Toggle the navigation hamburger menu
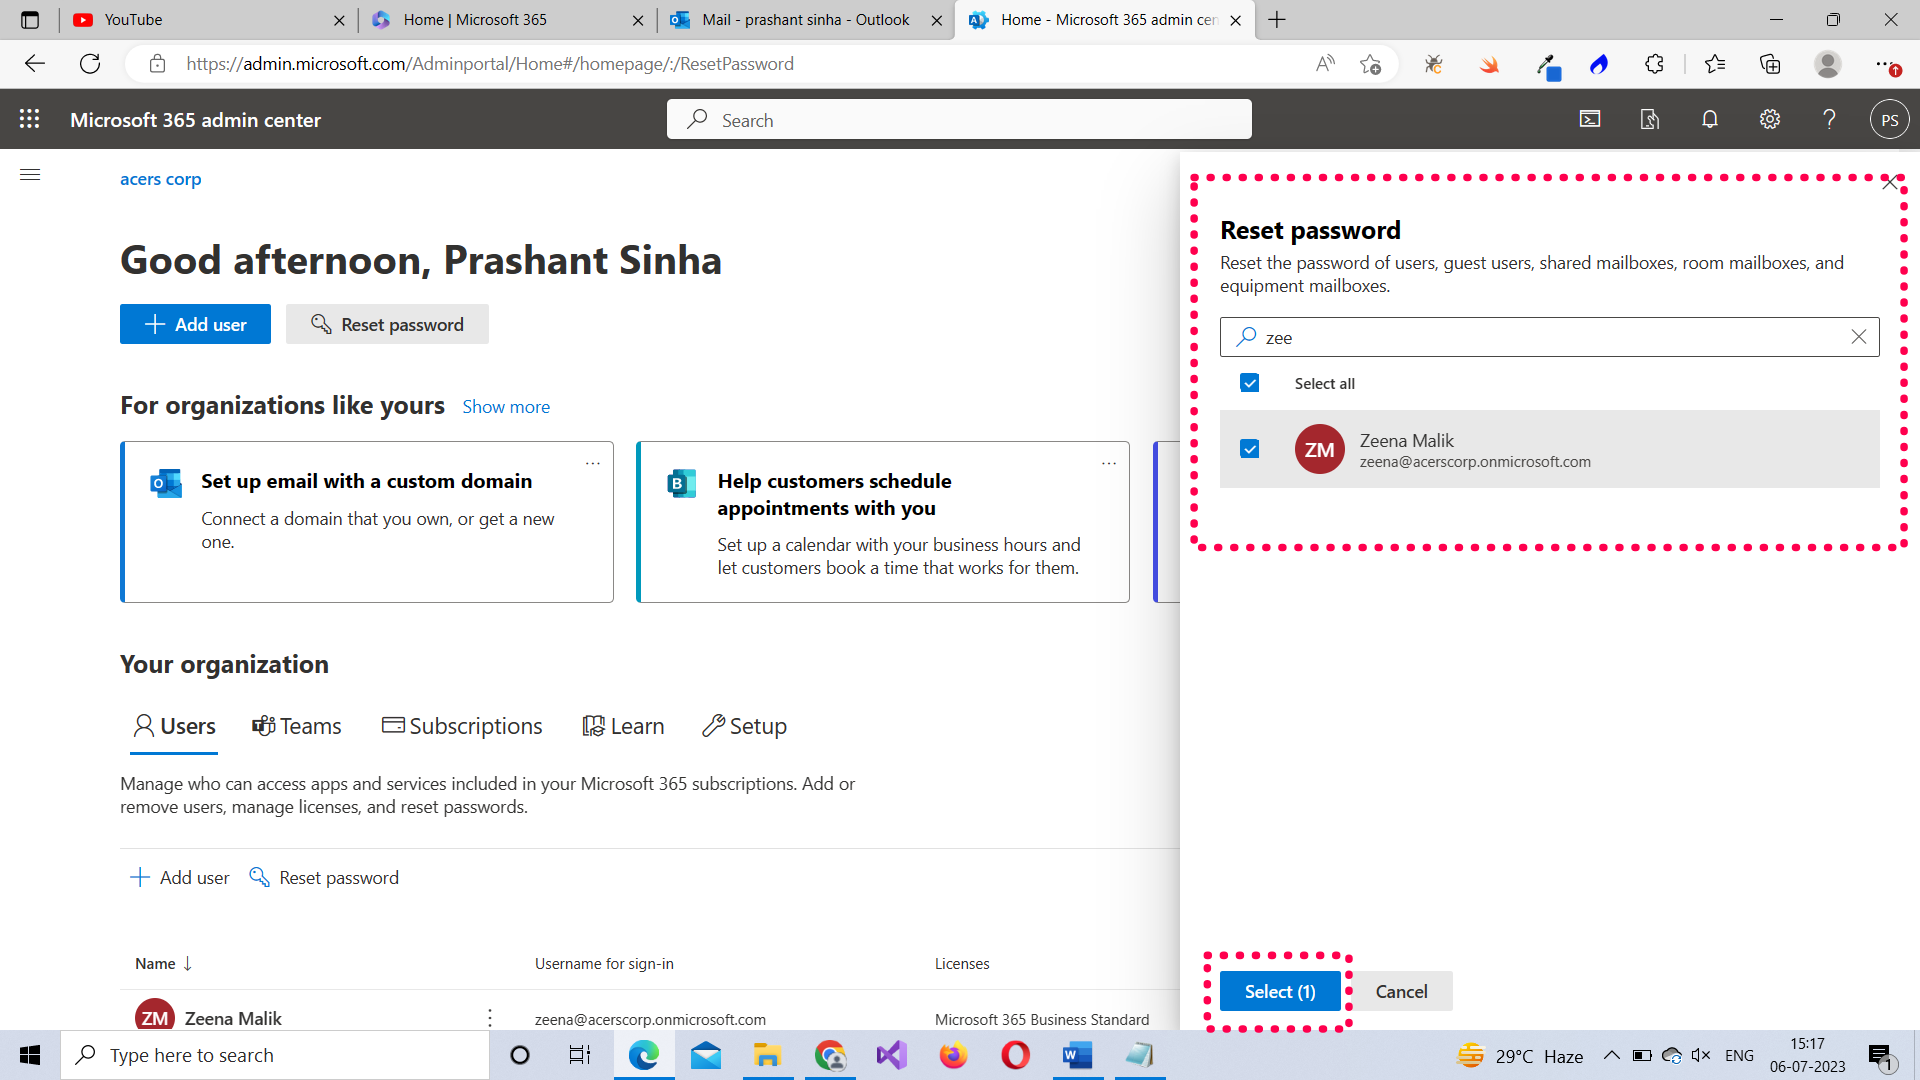Screen dimensions: 1920x1080 point(30,175)
